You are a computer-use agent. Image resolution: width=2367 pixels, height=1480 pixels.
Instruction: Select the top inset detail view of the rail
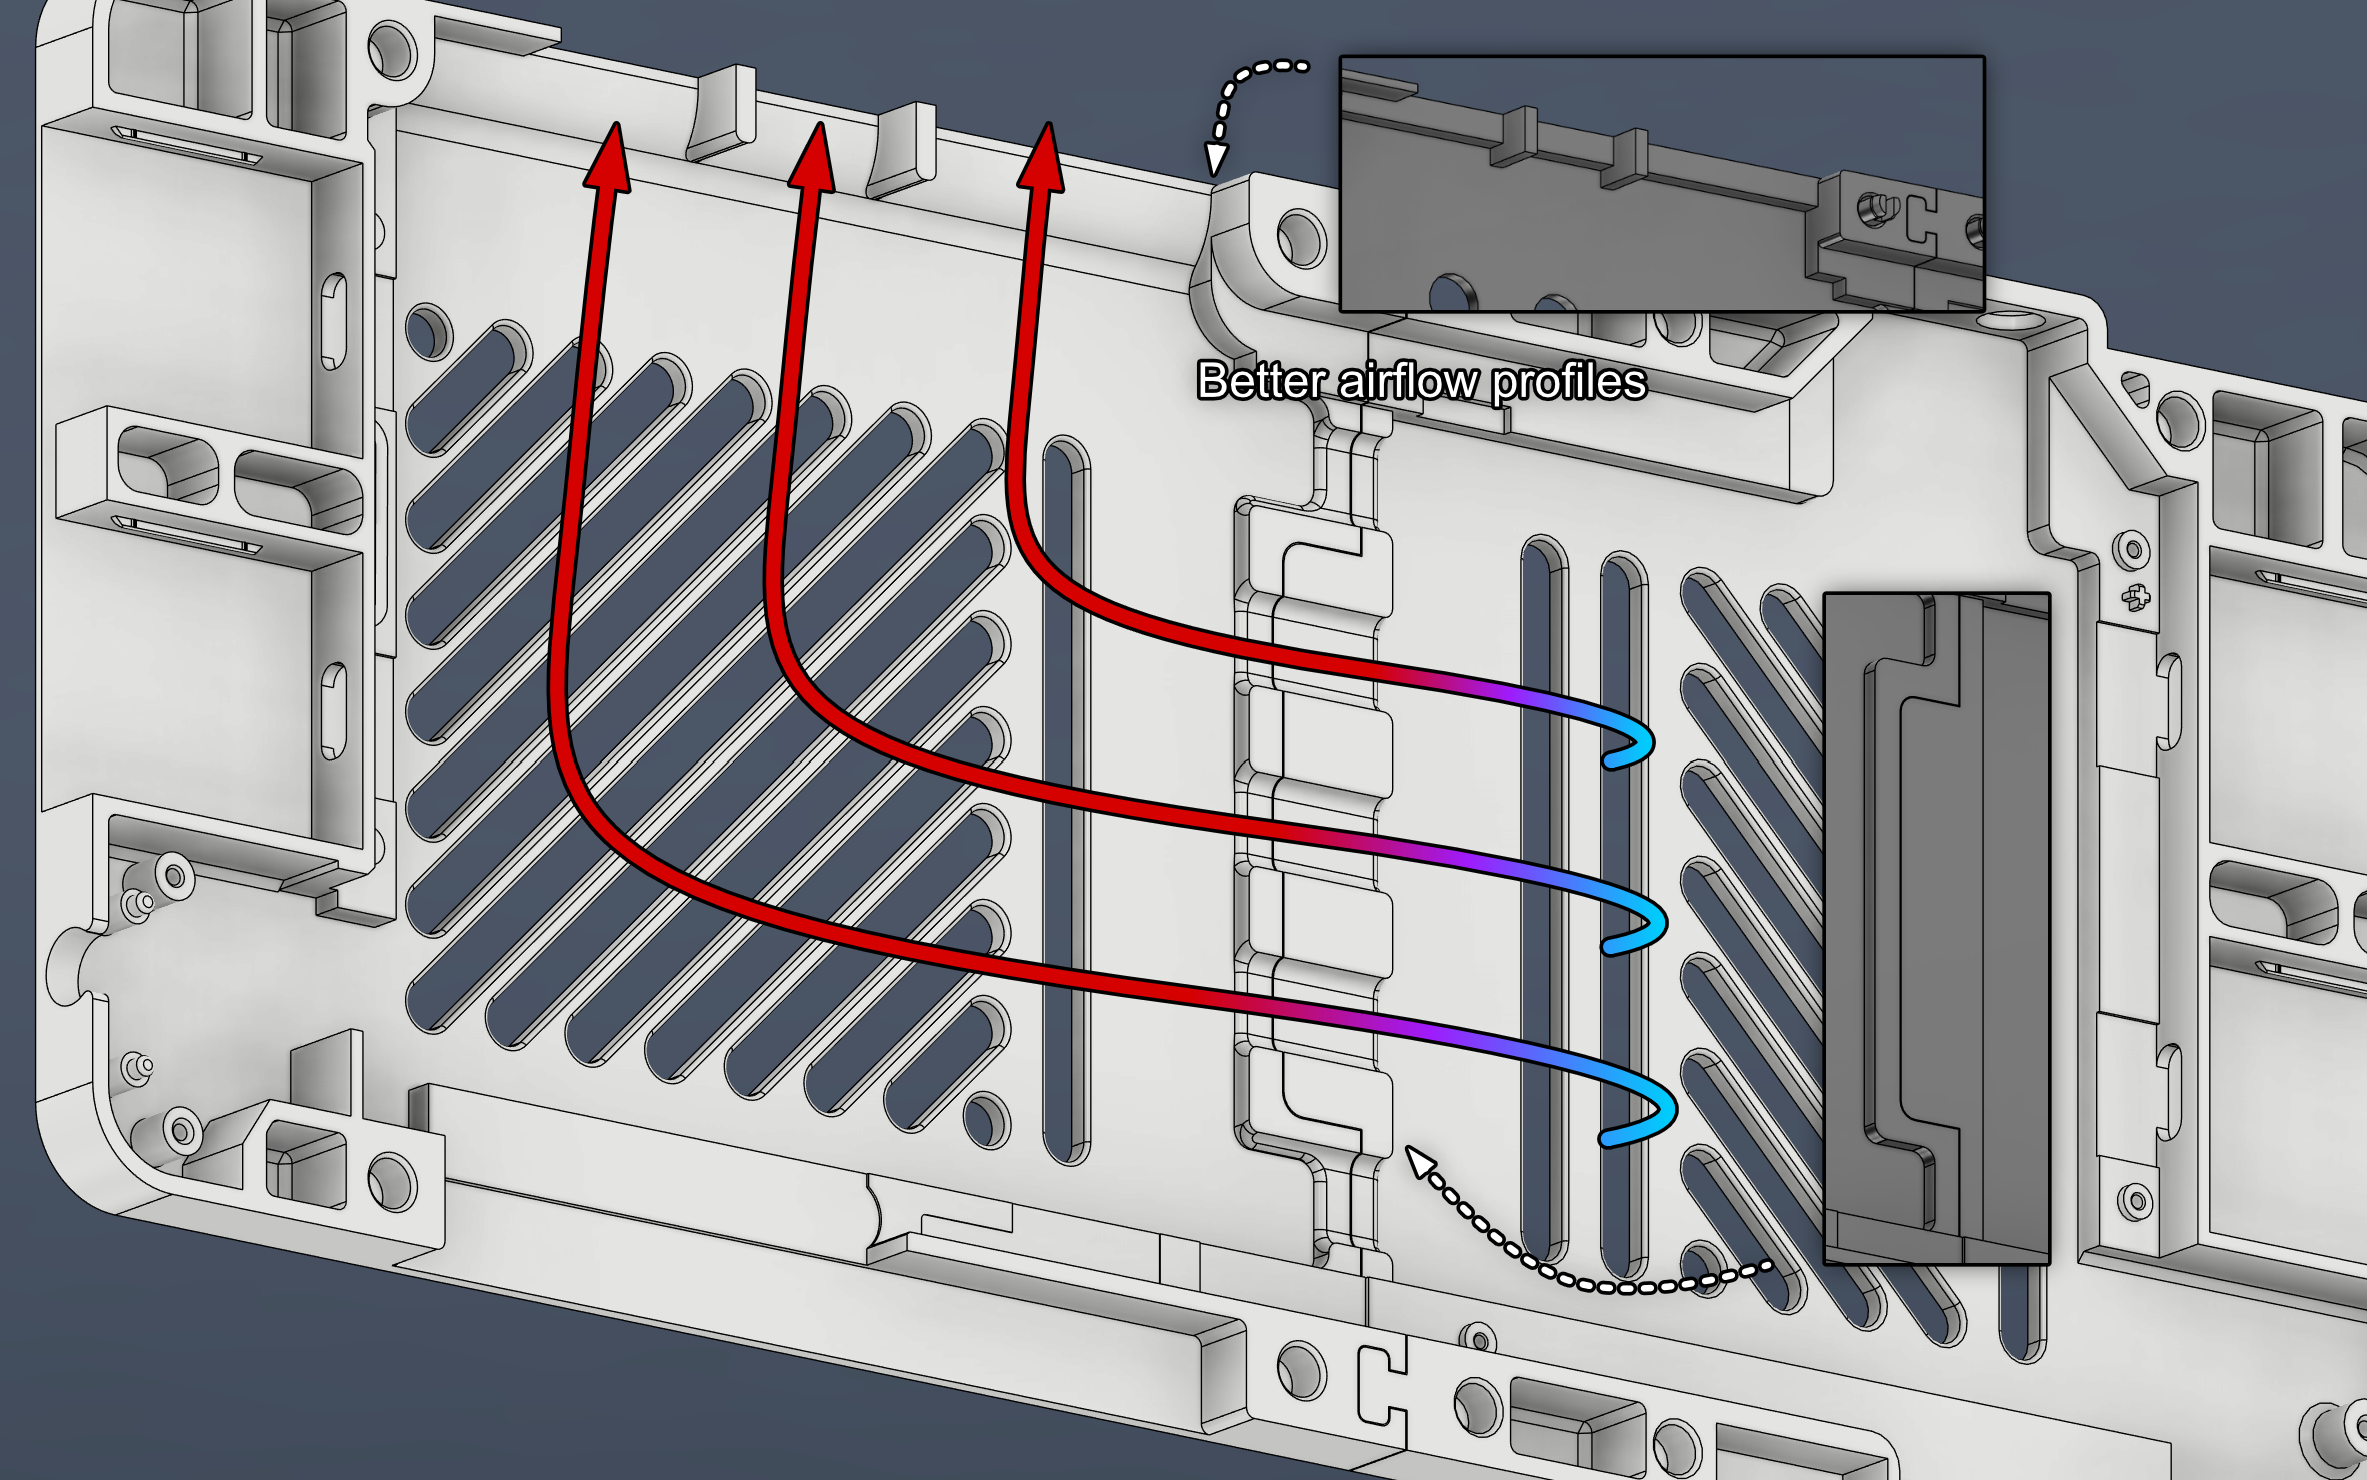click(1662, 184)
